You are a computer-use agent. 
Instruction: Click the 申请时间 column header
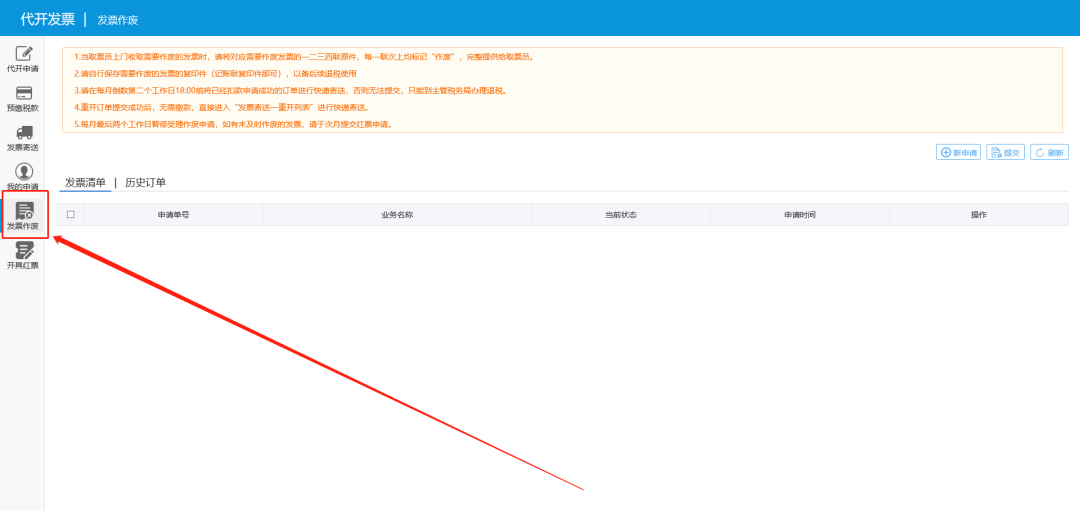click(x=799, y=215)
